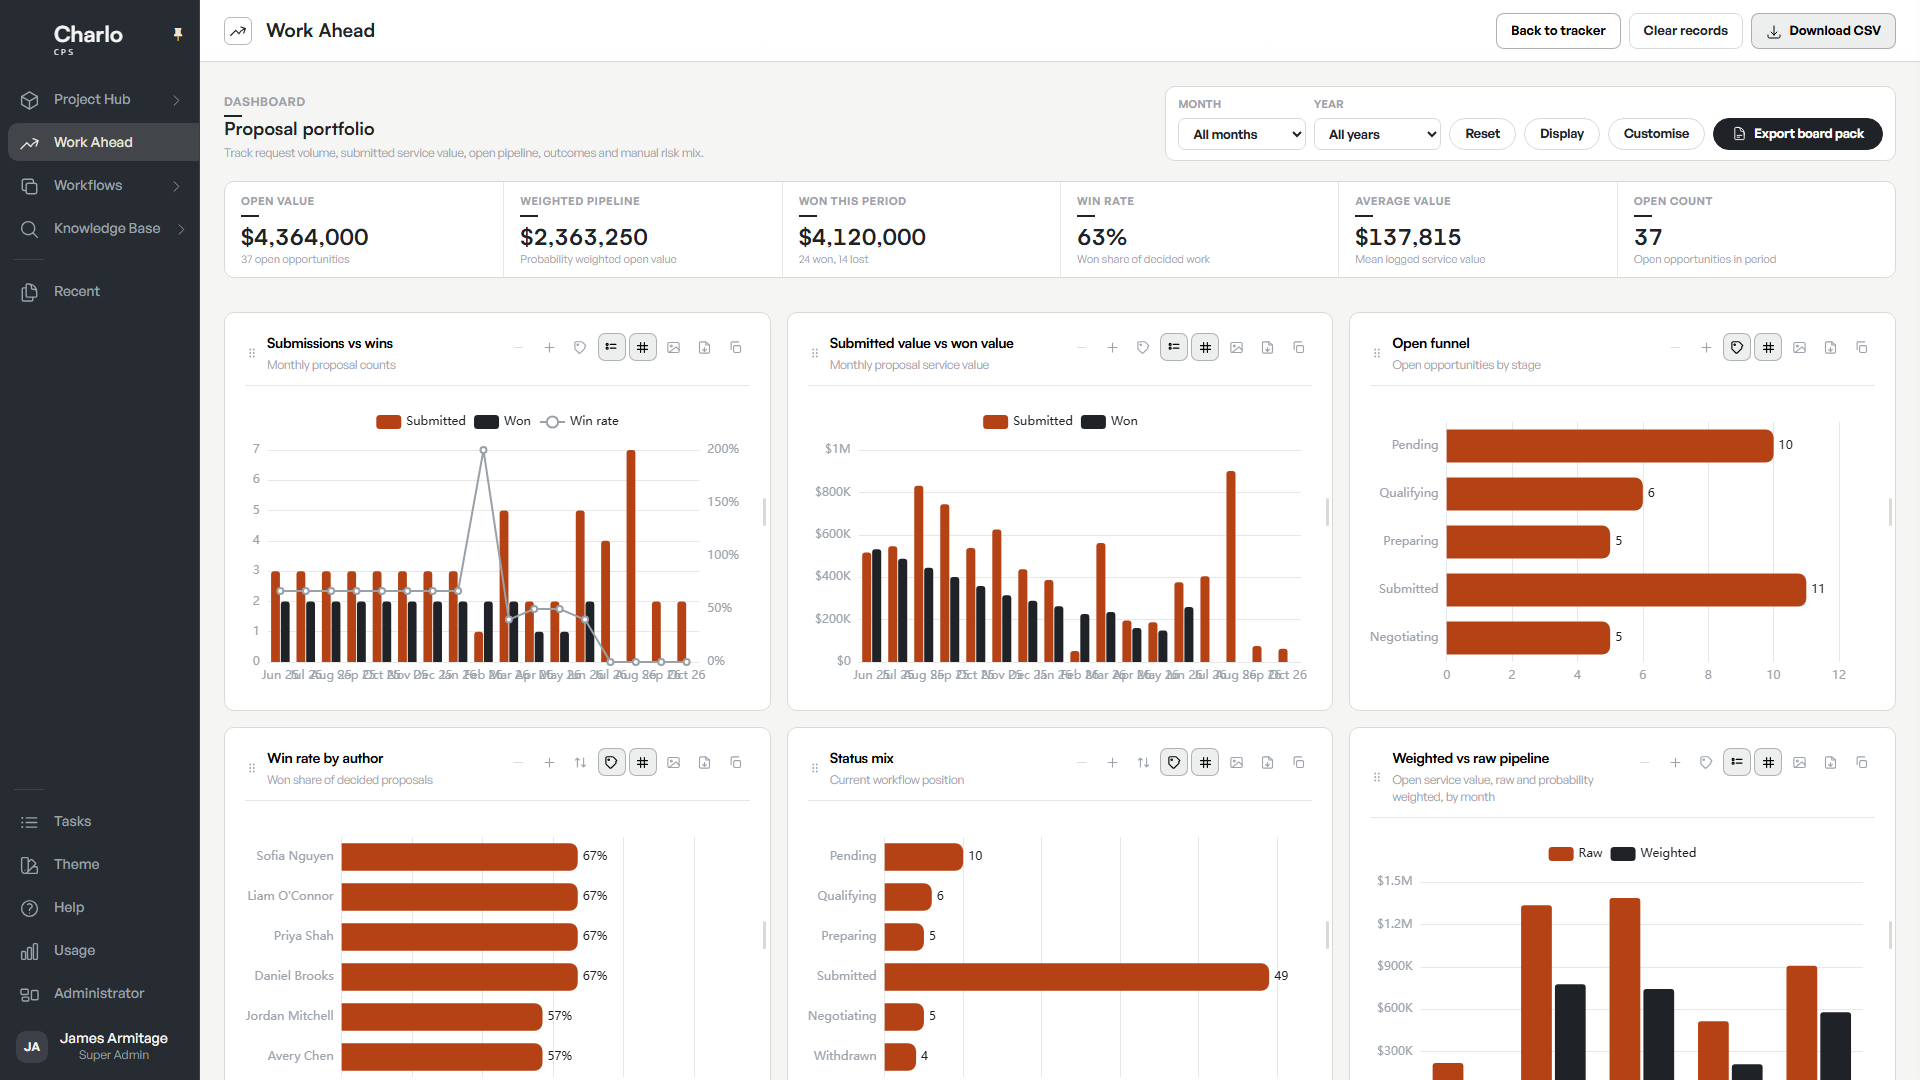Click the 63% win rate figure
This screenshot has width=1920, height=1080.
1102,238
